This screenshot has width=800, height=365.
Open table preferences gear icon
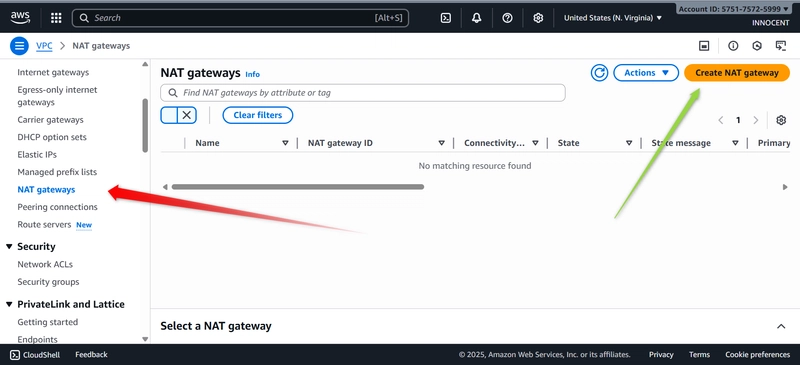(781, 120)
